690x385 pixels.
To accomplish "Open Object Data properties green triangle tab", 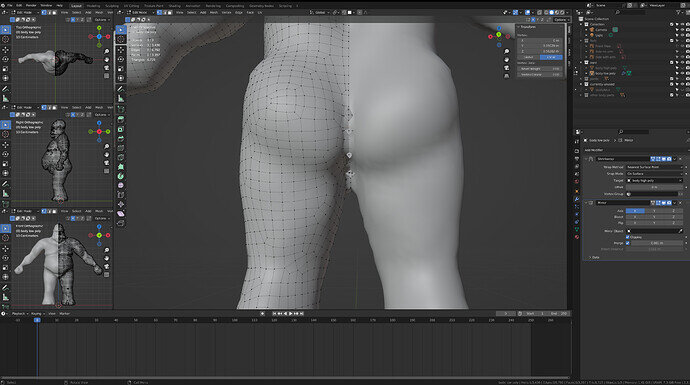I will (x=577, y=229).
